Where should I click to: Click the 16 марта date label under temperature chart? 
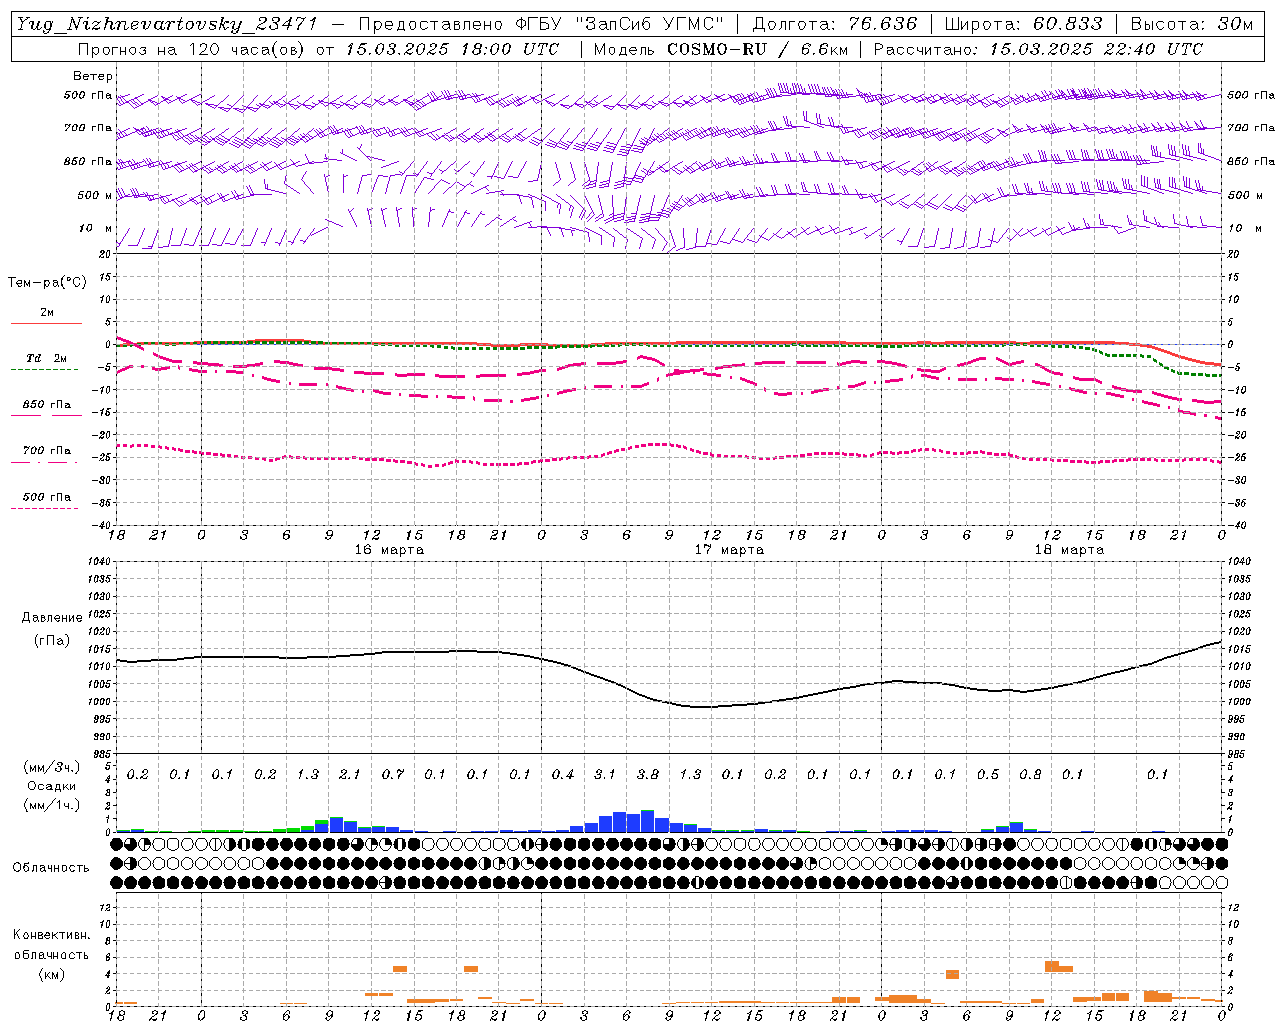coord(389,550)
